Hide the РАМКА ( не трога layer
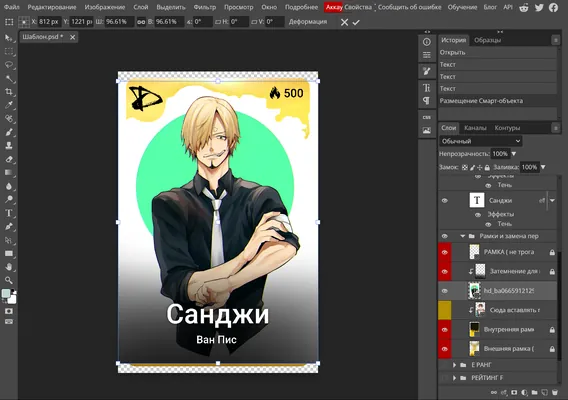568x400 pixels. (444, 252)
